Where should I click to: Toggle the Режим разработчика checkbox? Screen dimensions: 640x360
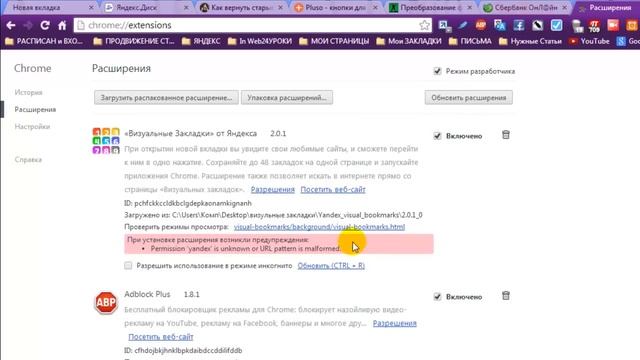[437, 71]
